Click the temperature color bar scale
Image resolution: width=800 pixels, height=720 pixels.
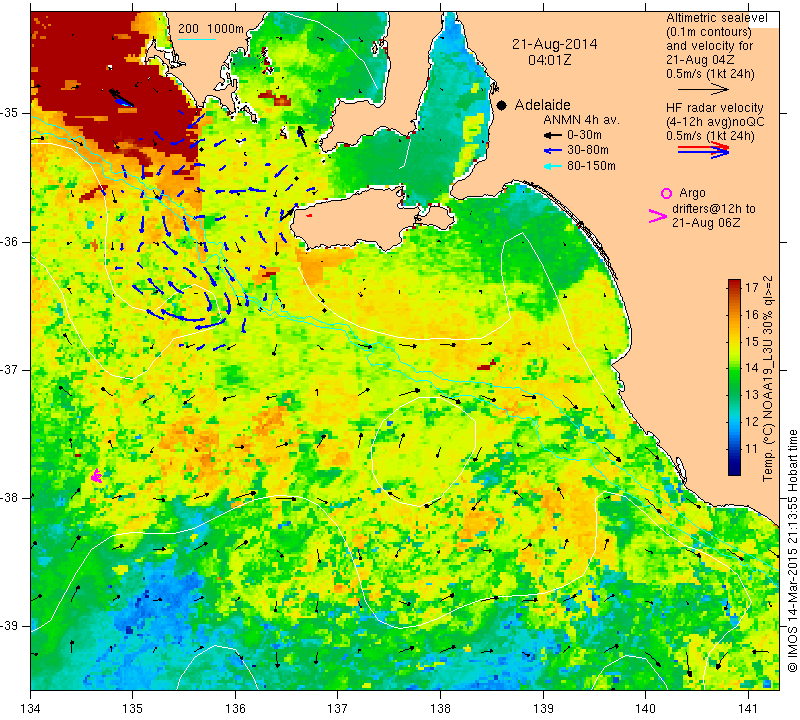(734, 377)
